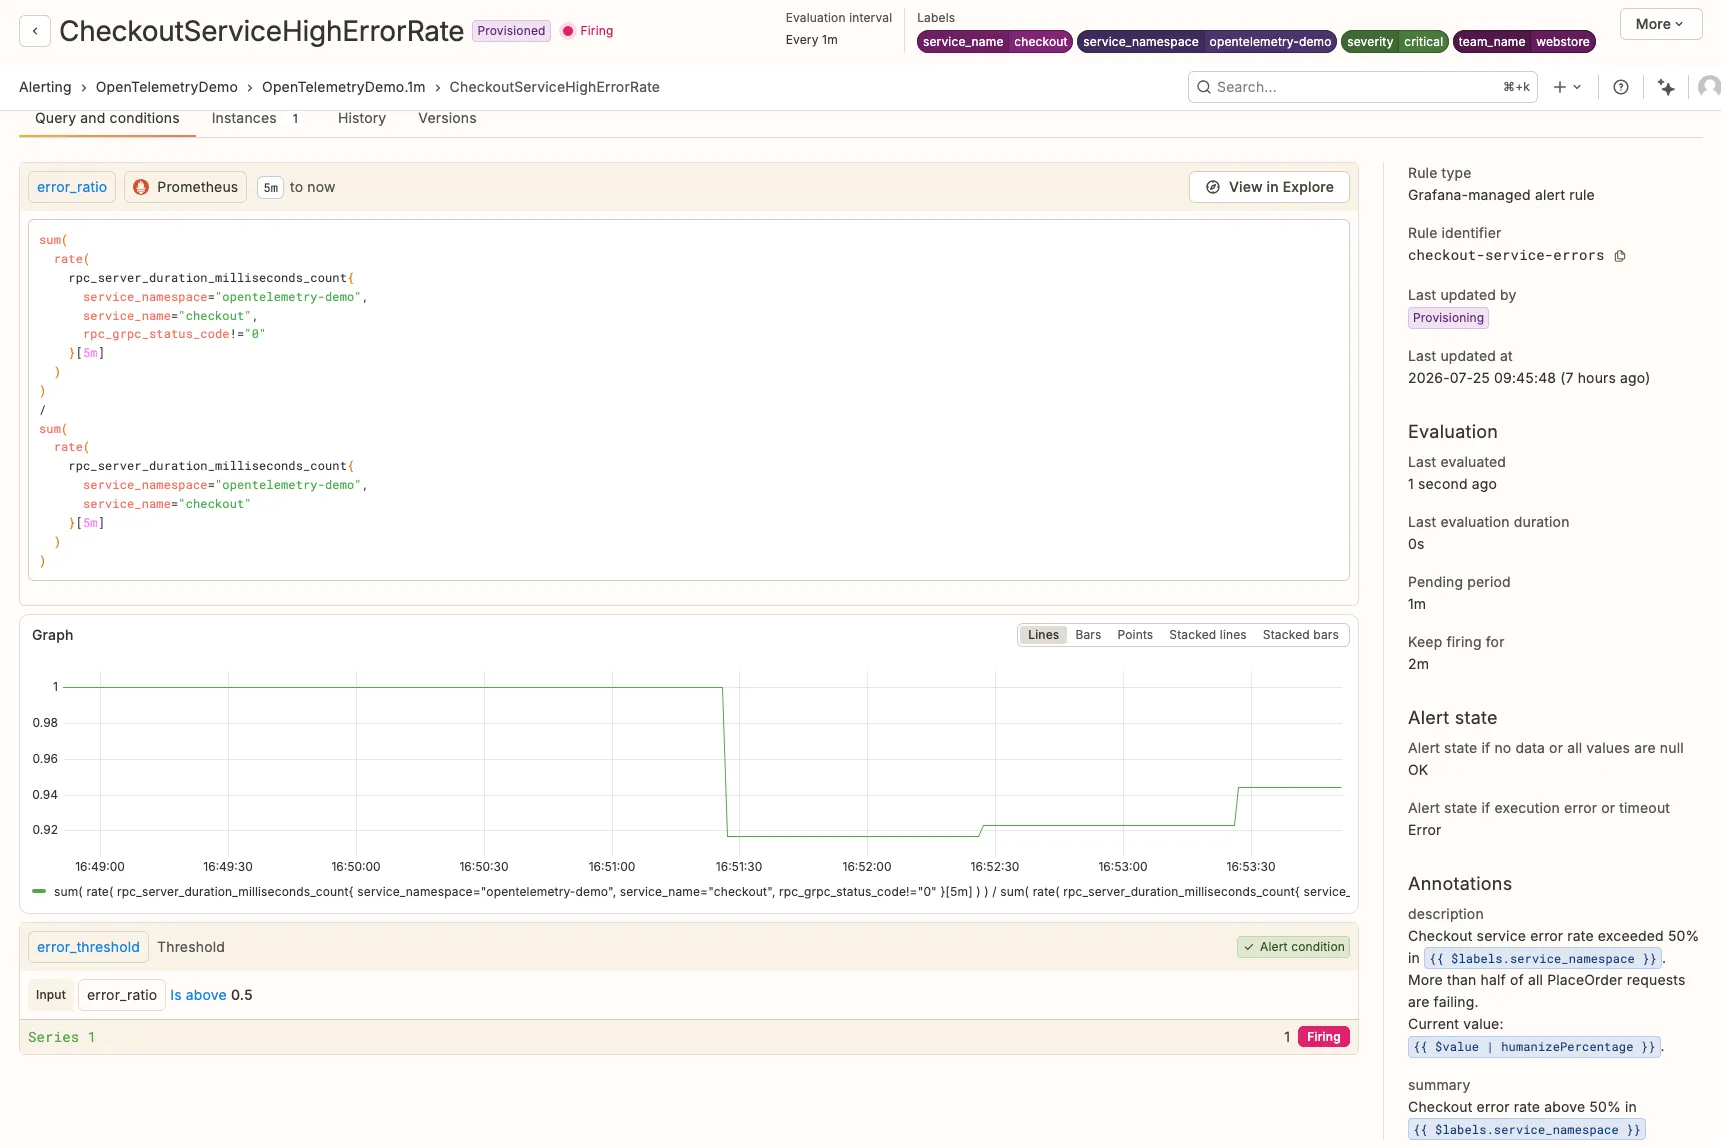Screen dimensions: 1721x1146
Task: Click the OpenTelemetryDemo breadcrumb link
Action: [167, 87]
